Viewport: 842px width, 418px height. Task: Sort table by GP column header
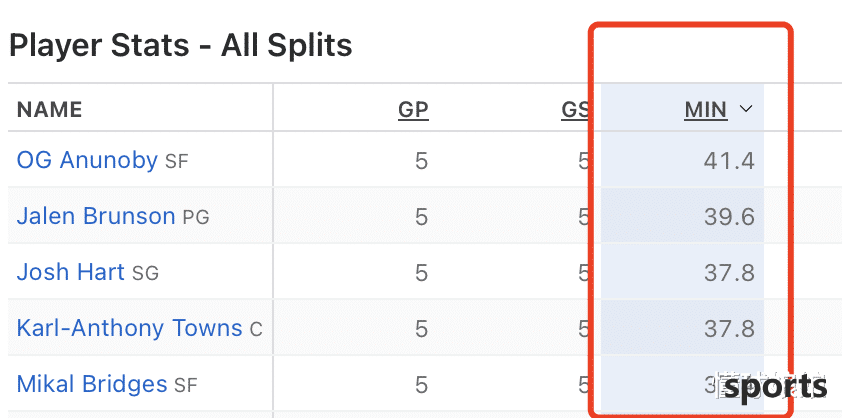click(413, 110)
